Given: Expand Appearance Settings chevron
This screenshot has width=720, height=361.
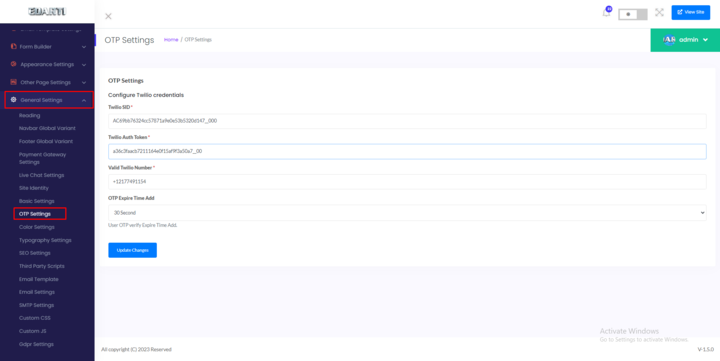Looking at the screenshot, I should pyautogui.click(x=84, y=65).
